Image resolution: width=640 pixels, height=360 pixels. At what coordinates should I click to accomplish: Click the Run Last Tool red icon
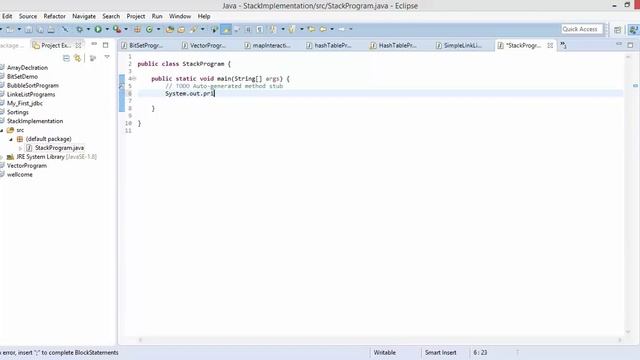pos(117,29)
